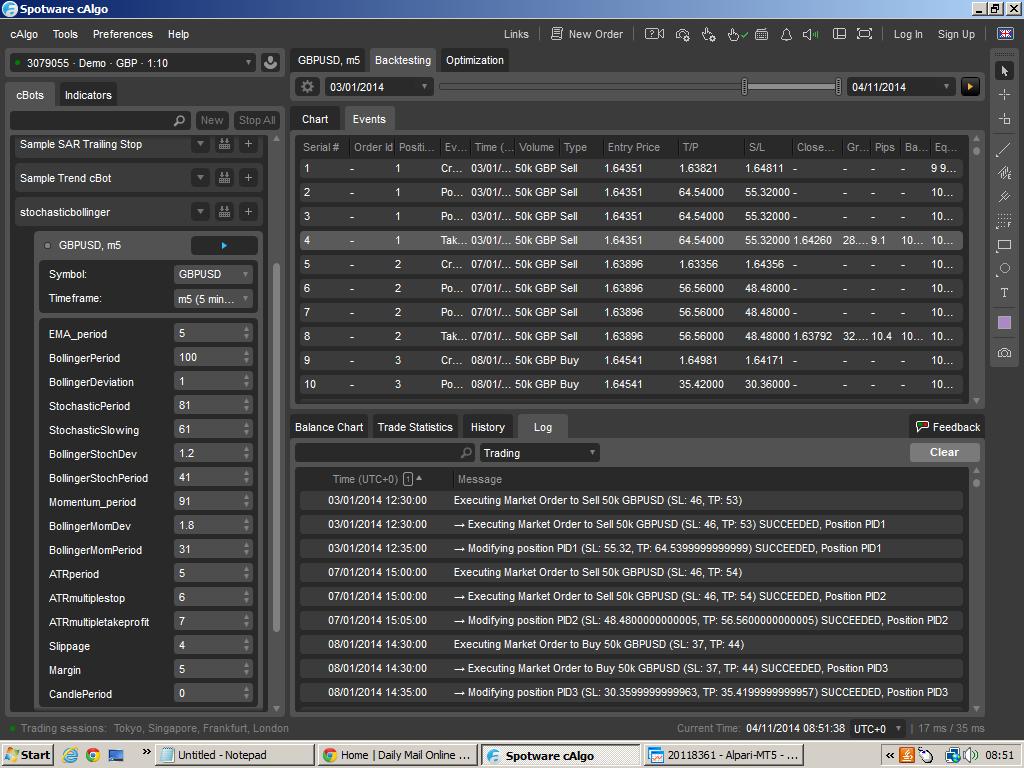Click the New cBot button
This screenshot has width=1024, height=768.
pyautogui.click(x=212, y=120)
